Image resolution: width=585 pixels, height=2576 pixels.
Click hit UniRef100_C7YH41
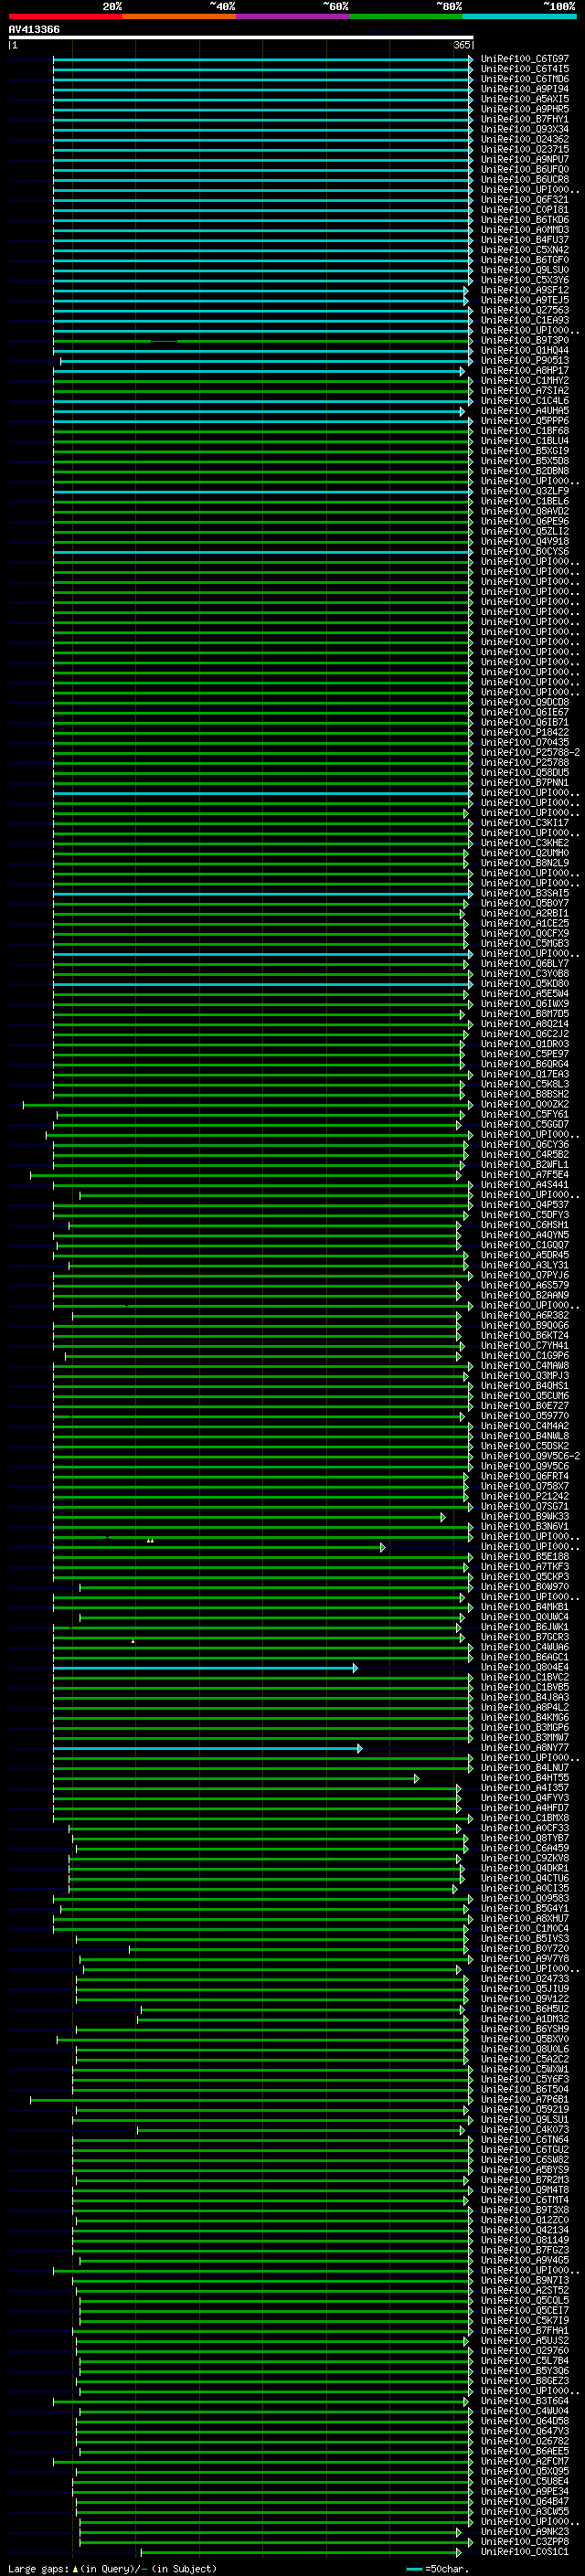point(525,1346)
